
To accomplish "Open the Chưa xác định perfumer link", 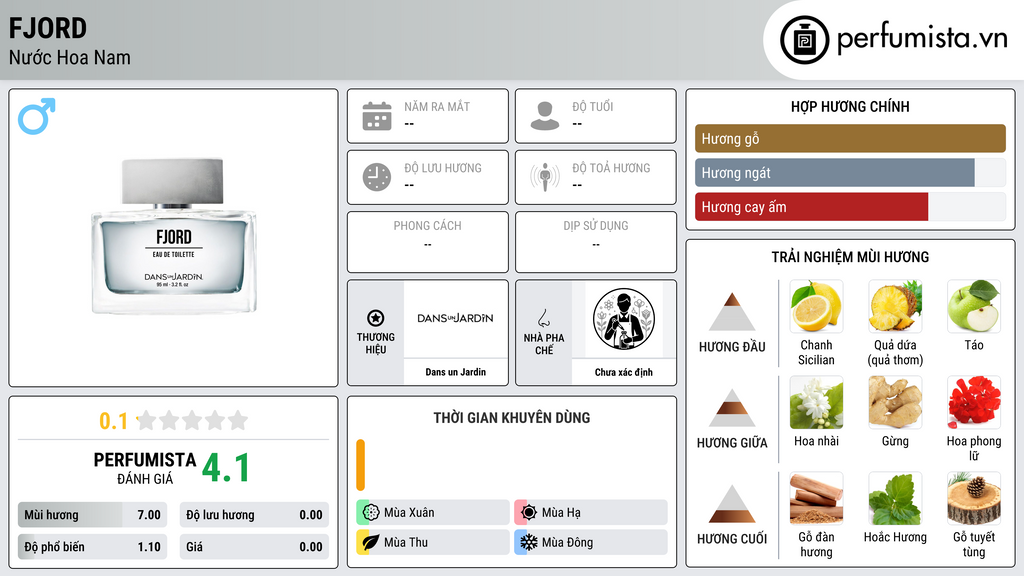I will 624,372.
